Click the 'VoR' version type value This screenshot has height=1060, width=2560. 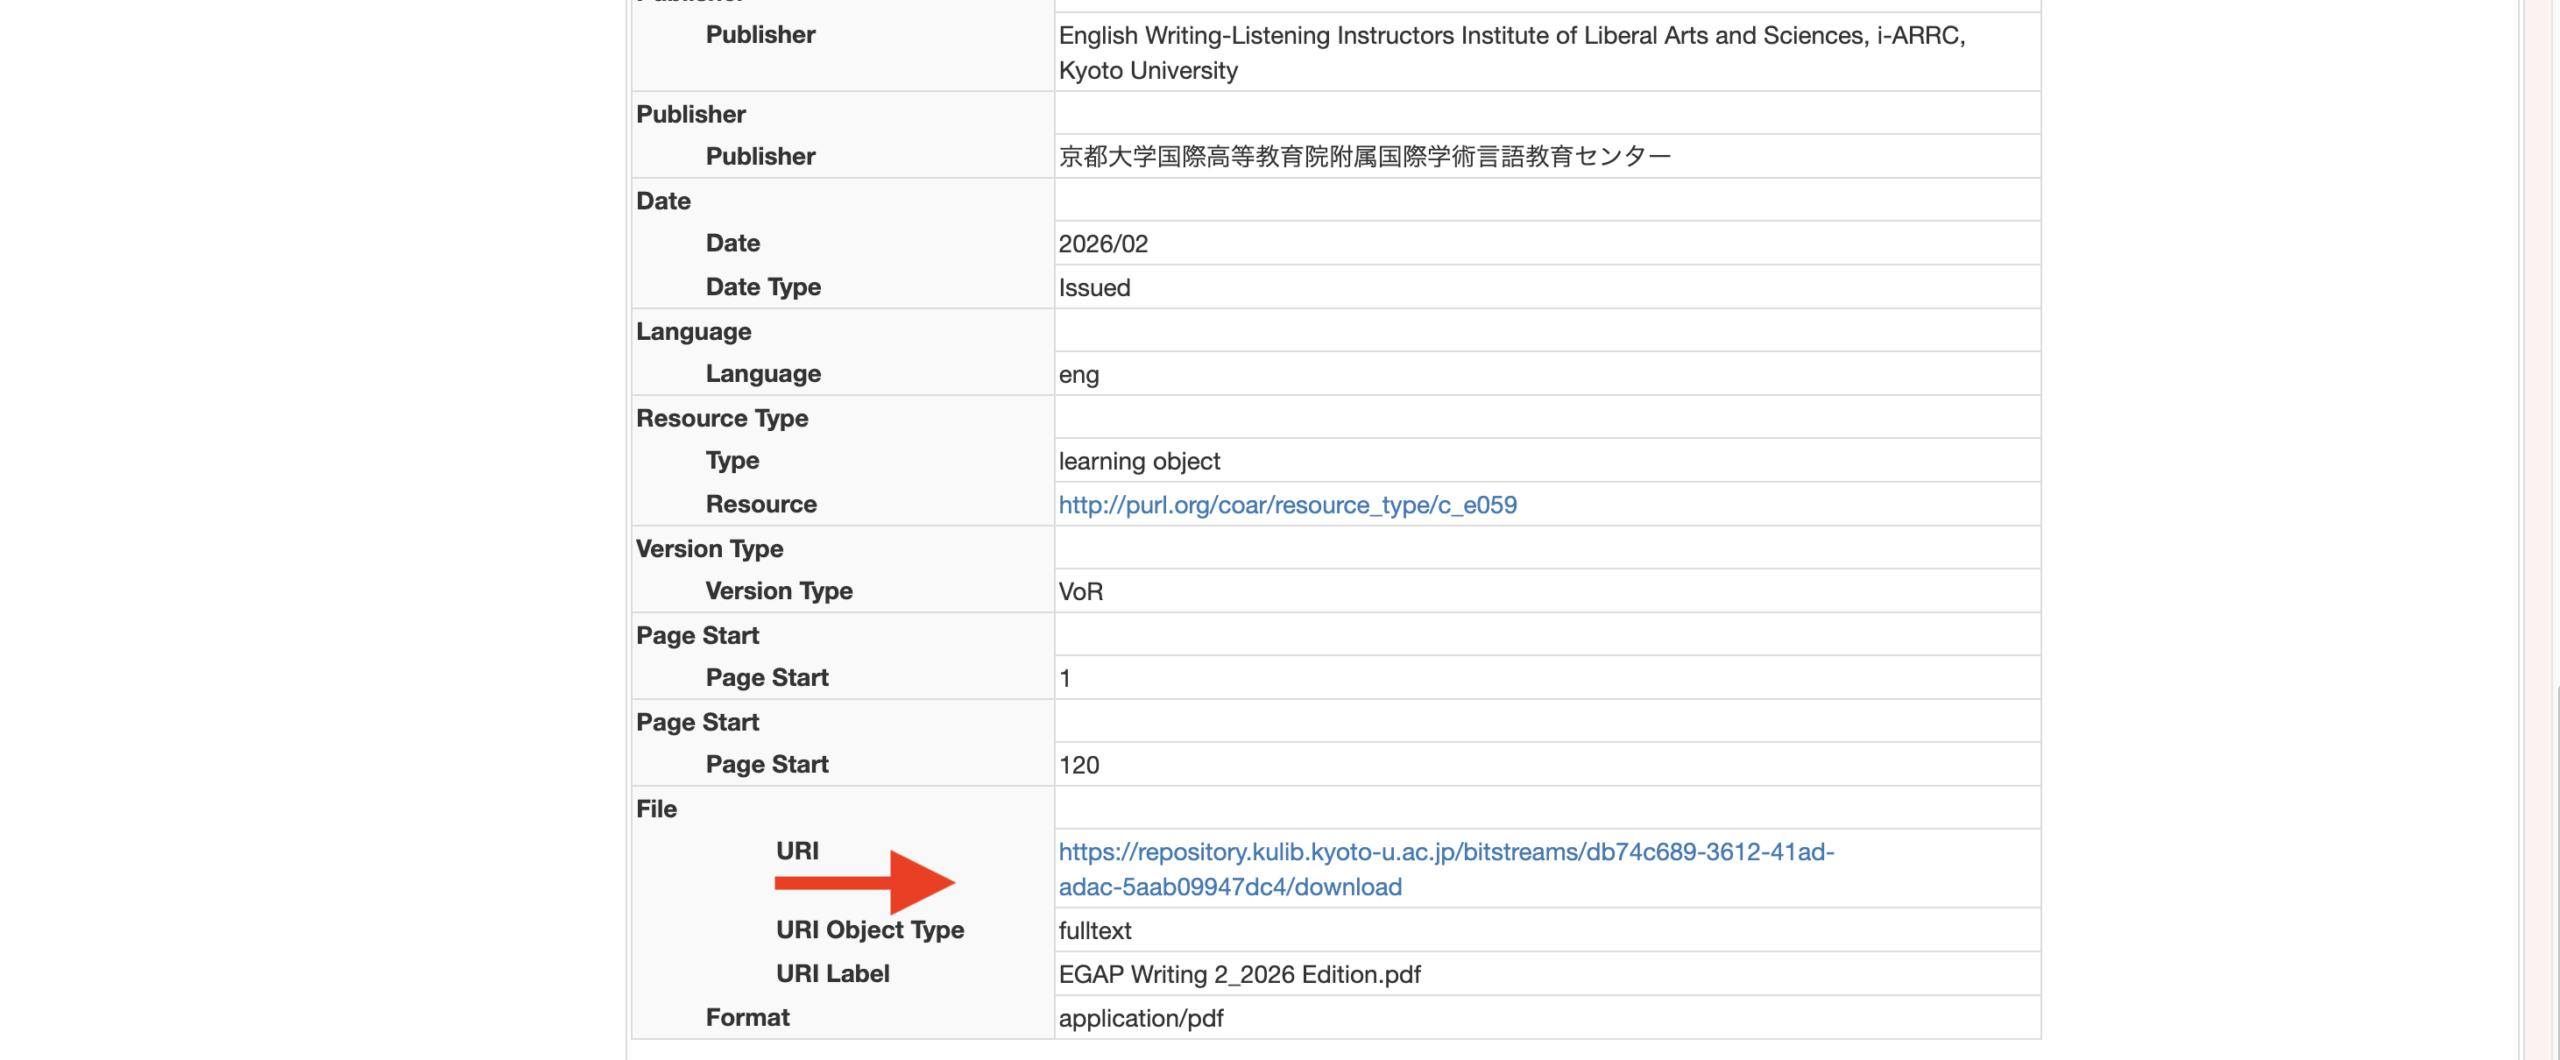pos(1081,592)
